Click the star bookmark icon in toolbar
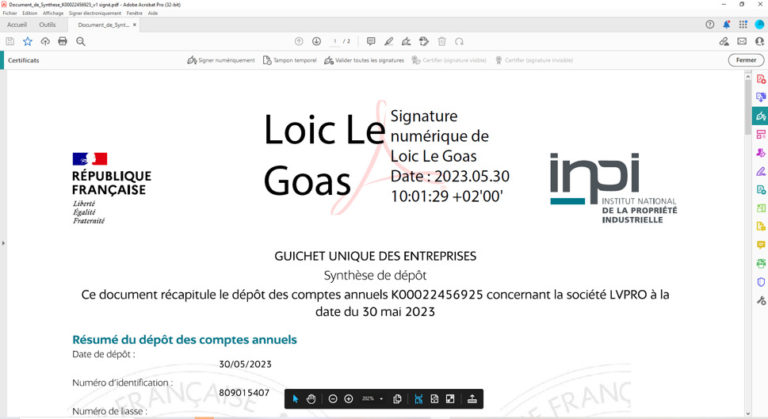Image resolution: width=768 pixels, height=419 pixels. [x=27, y=41]
